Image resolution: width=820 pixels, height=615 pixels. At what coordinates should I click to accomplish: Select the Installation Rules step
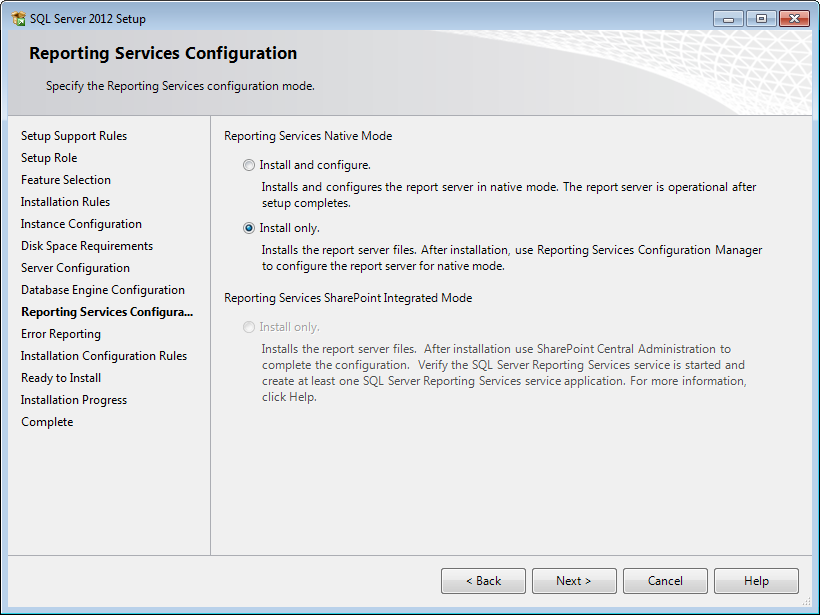tap(65, 202)
